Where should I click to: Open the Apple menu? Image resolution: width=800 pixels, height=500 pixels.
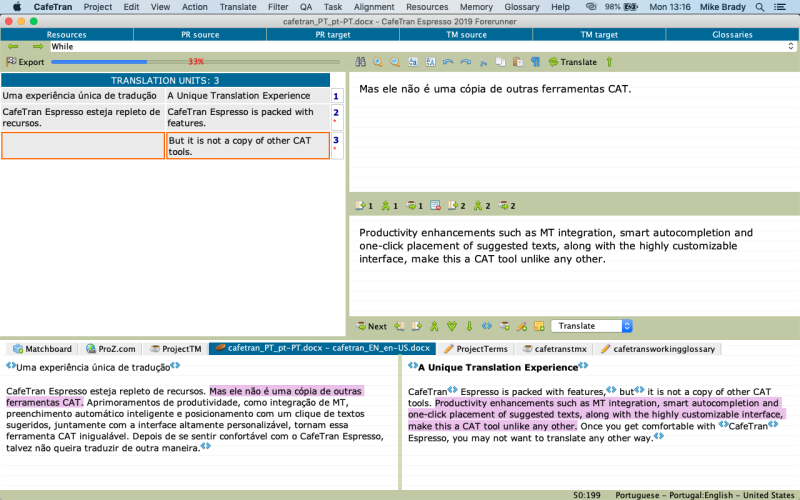[17, 7]
